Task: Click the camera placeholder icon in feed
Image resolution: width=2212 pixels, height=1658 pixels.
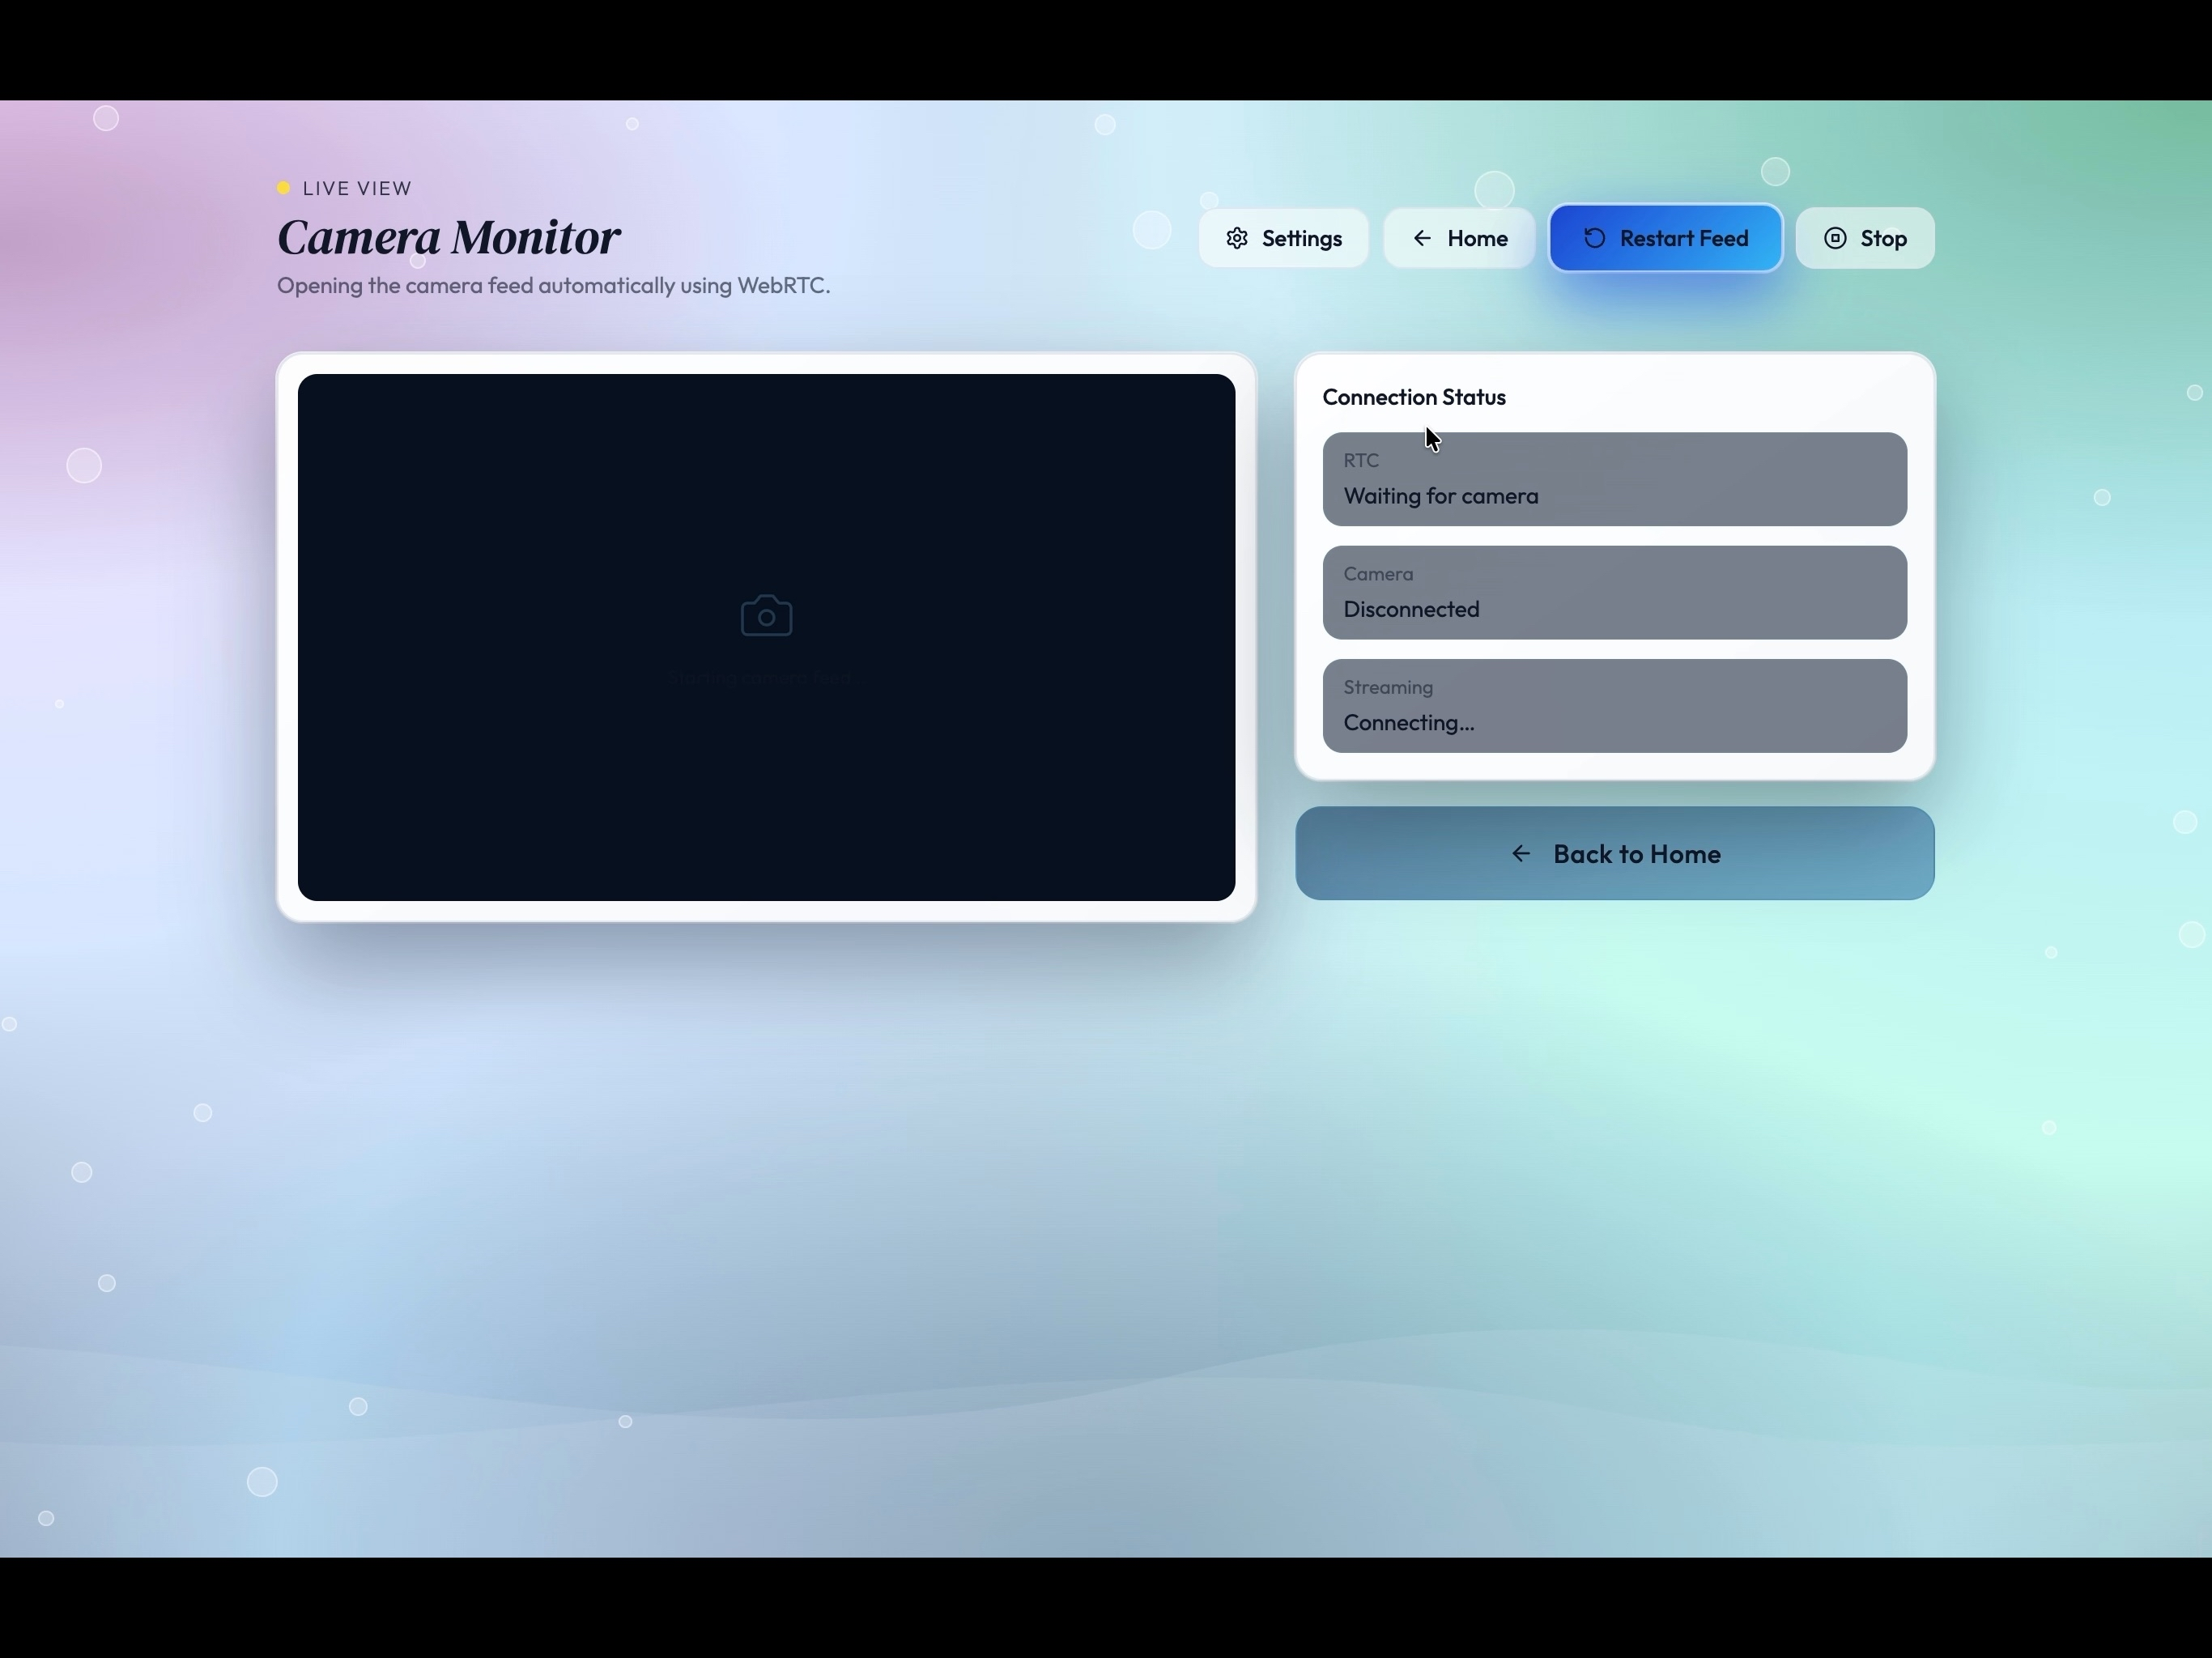Action: (766, 616)
